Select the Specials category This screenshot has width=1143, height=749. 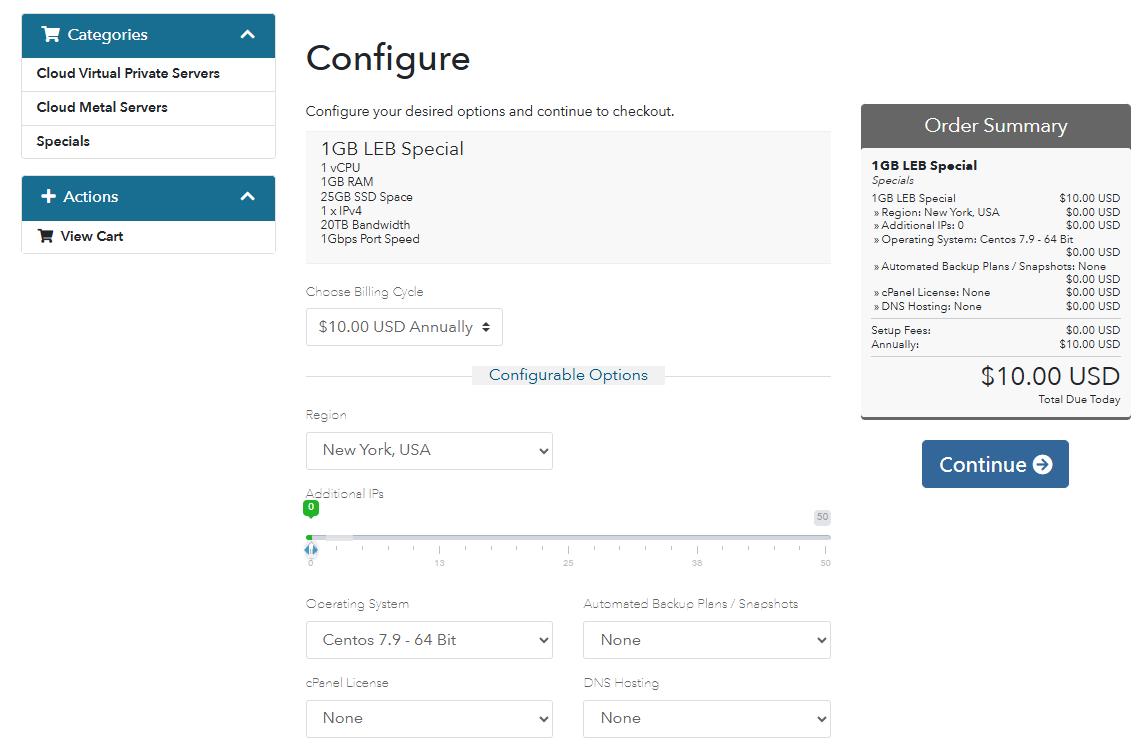[x=63, y=142]
